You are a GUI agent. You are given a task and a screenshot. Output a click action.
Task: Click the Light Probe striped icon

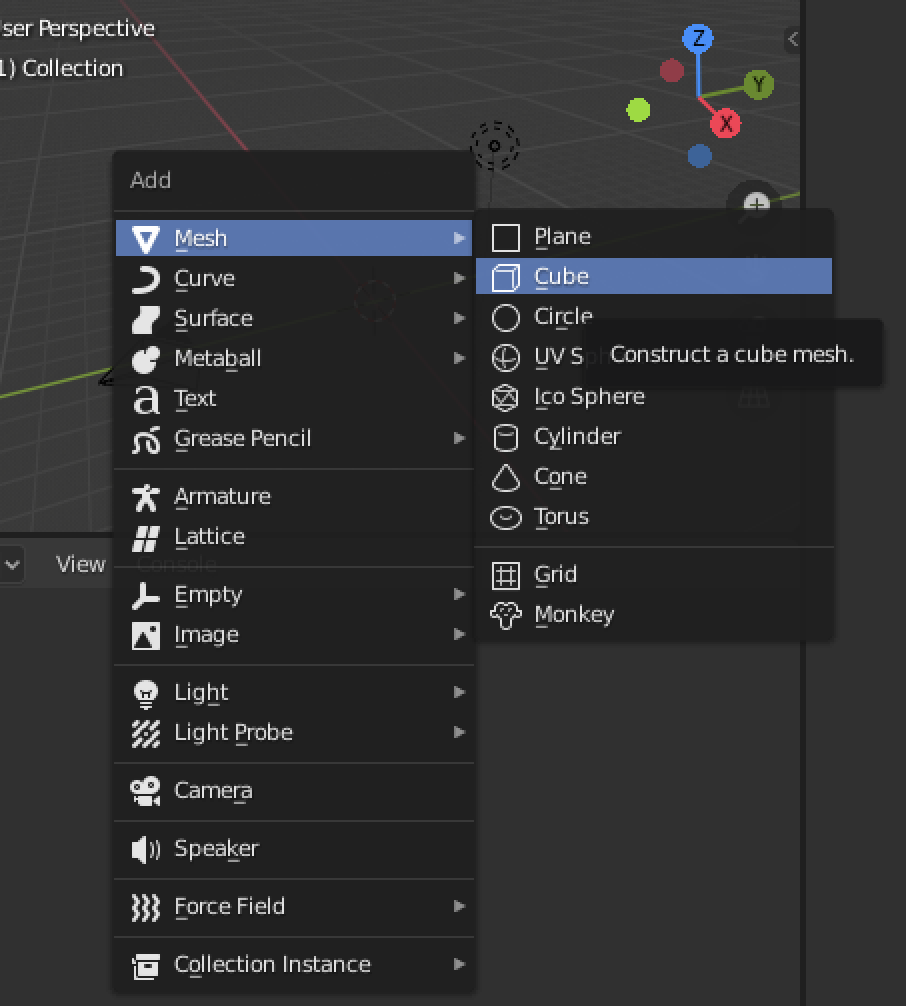click(x=146, y=733)
